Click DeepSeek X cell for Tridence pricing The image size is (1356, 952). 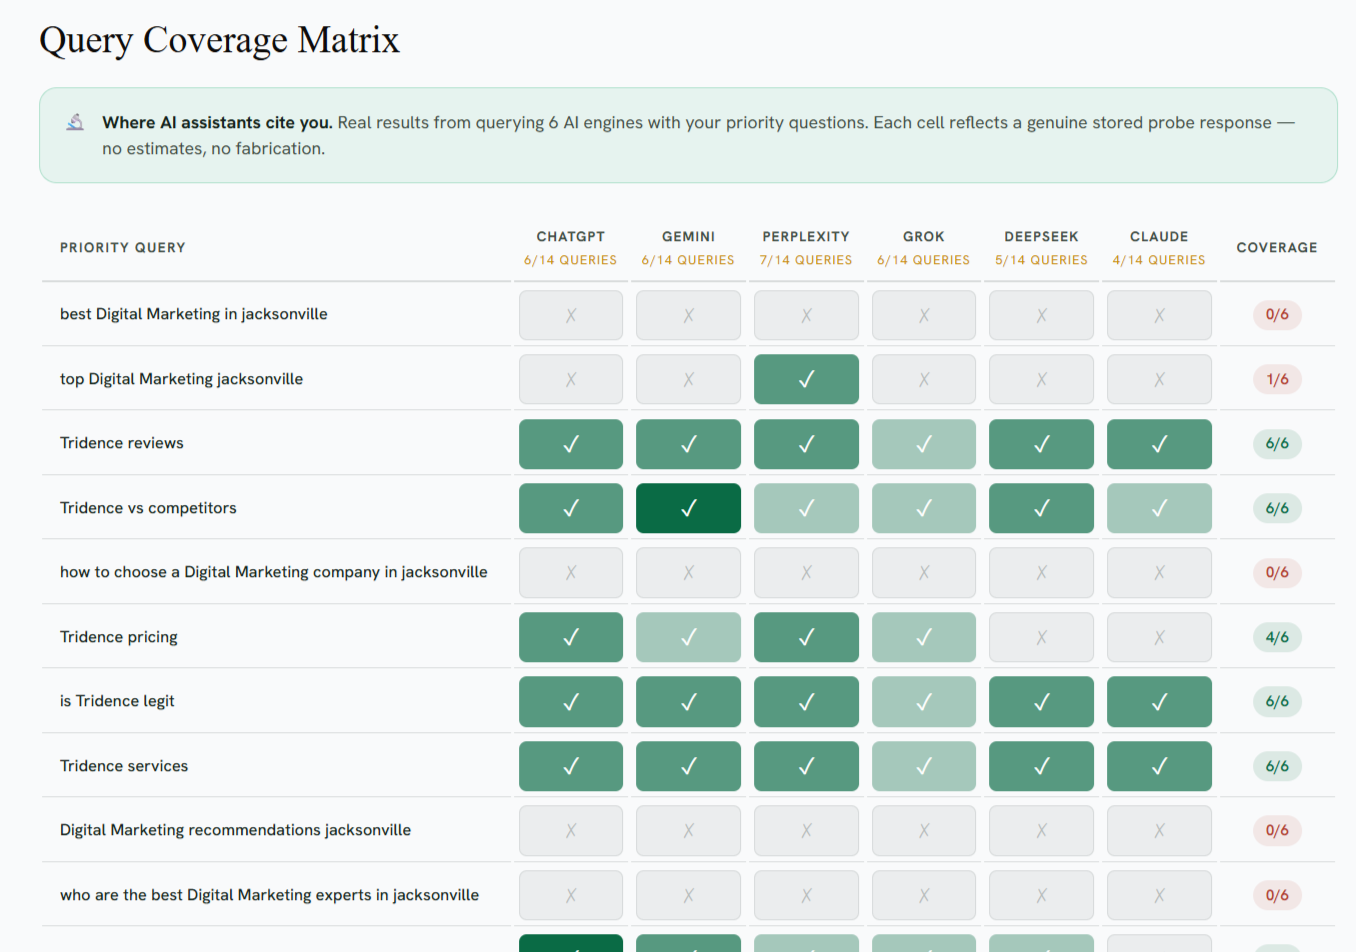pyautogui.click(x=1041, y=637)
